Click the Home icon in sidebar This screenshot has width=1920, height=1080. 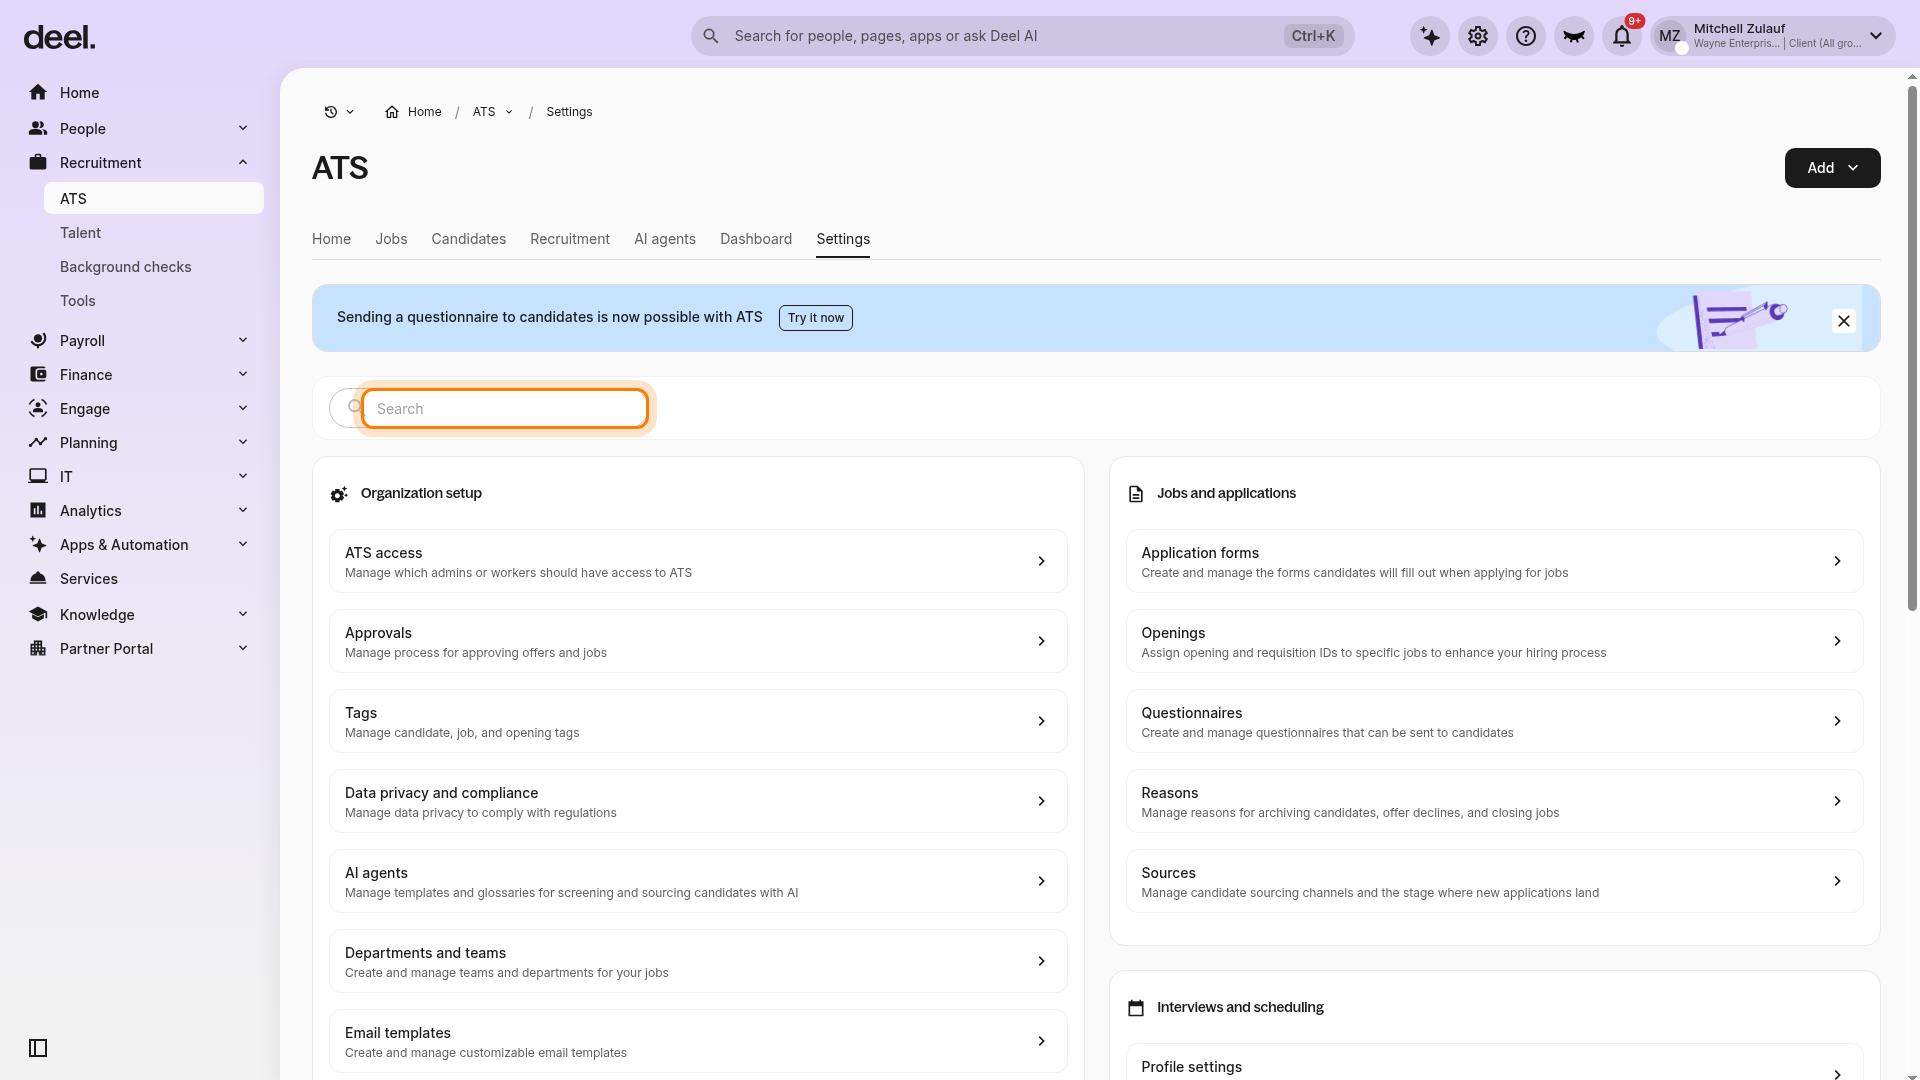click(x=38, y=93)
